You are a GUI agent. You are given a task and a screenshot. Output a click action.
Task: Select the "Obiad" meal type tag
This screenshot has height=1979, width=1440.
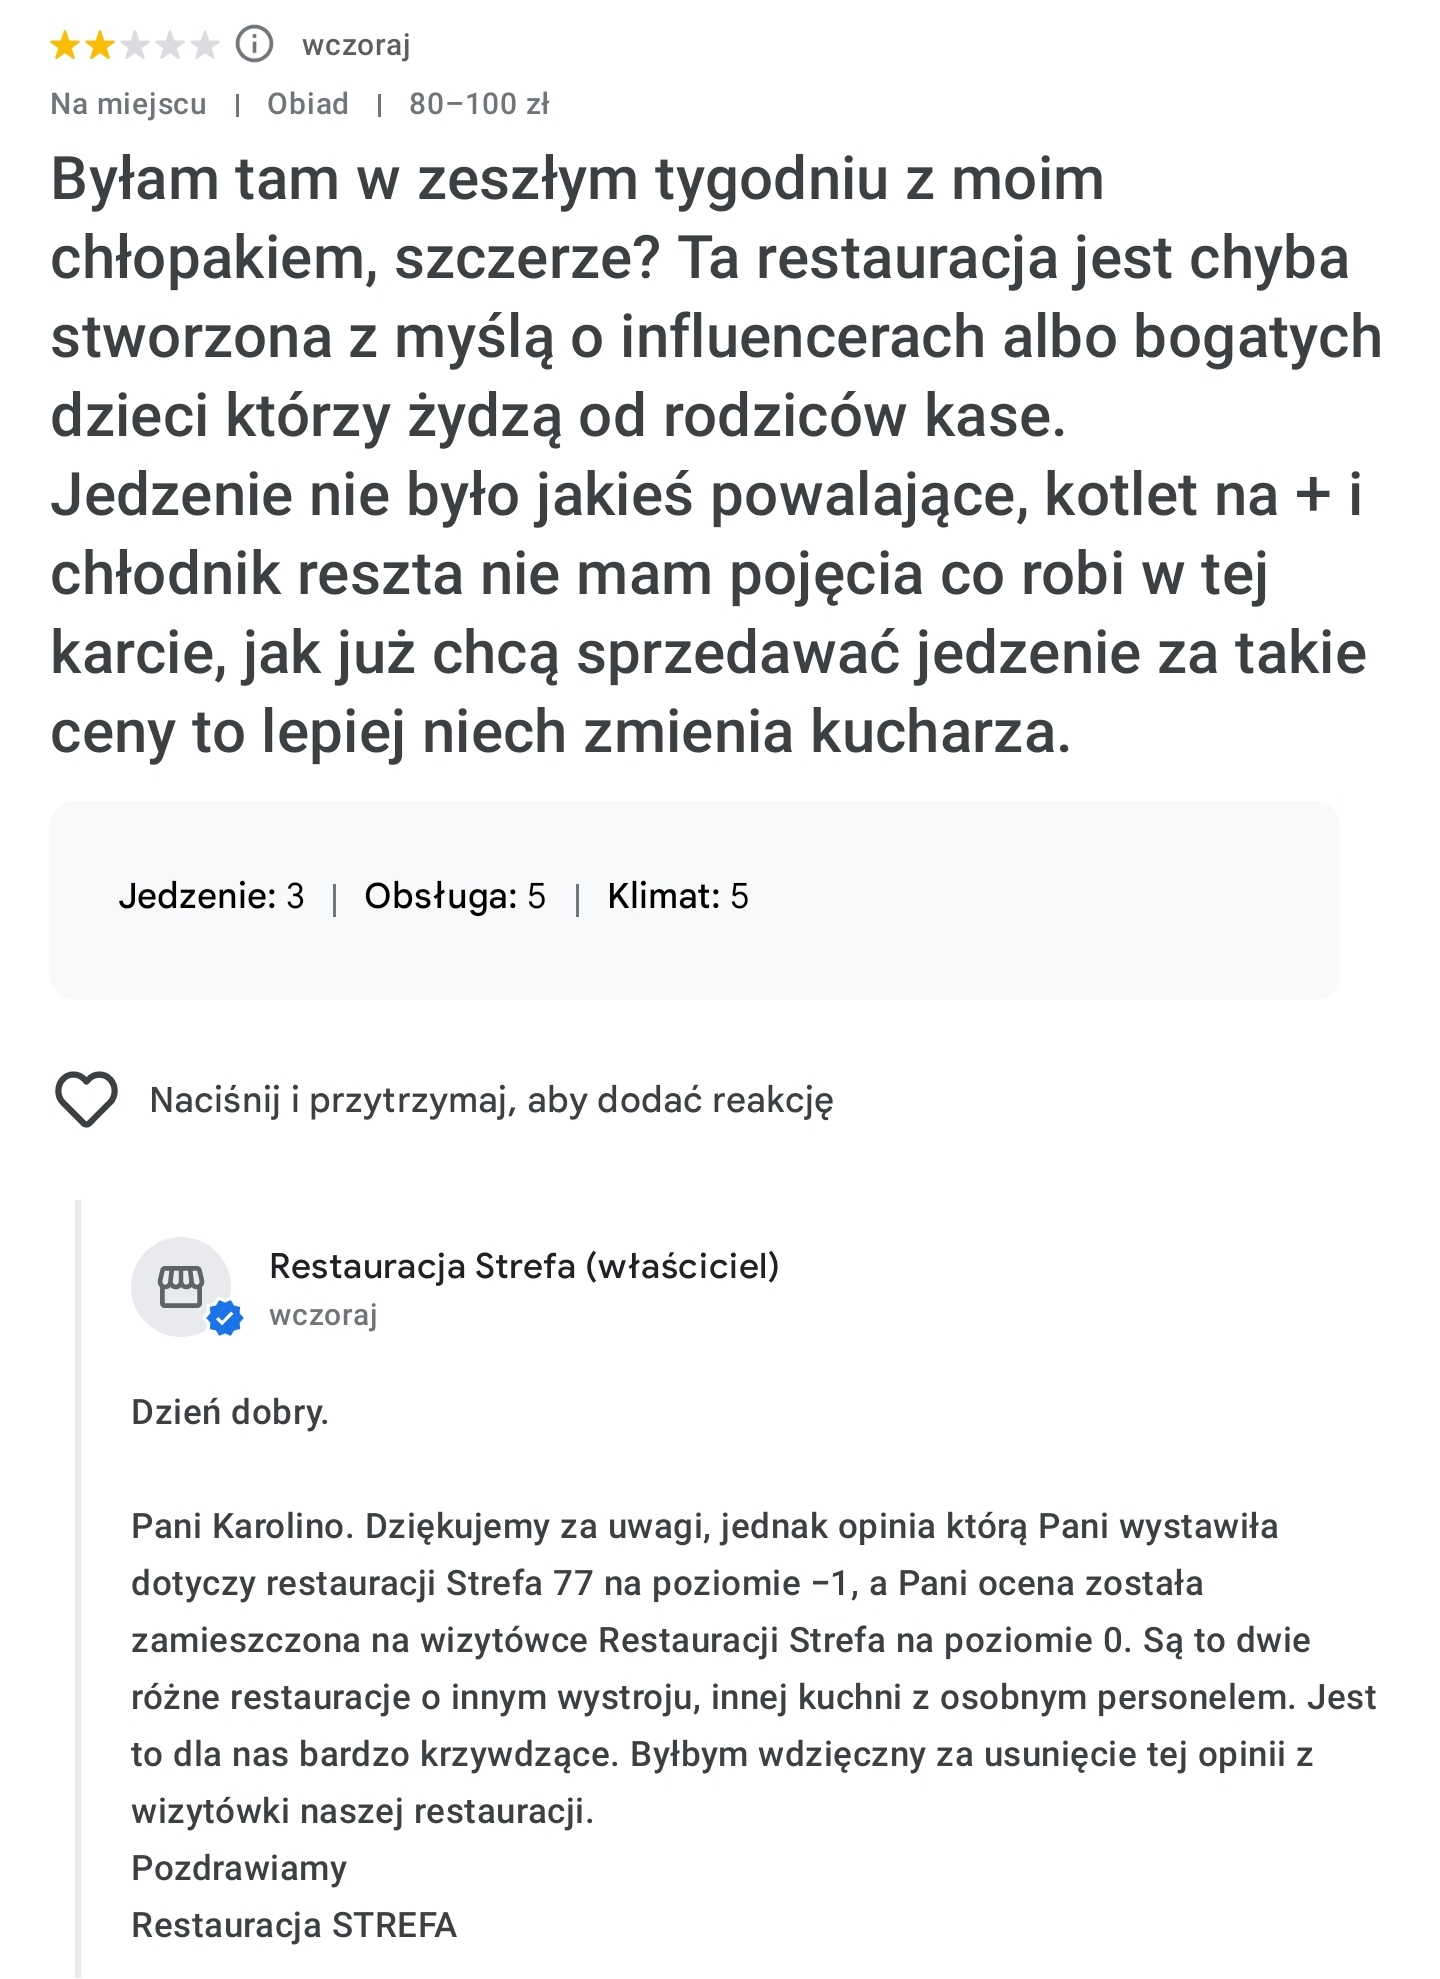(308, 104)
